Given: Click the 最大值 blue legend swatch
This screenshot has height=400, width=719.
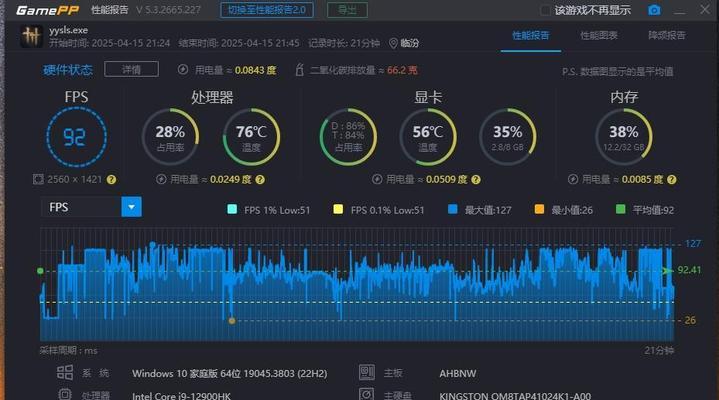Looking at the screenshot, I should coord(453,210).
